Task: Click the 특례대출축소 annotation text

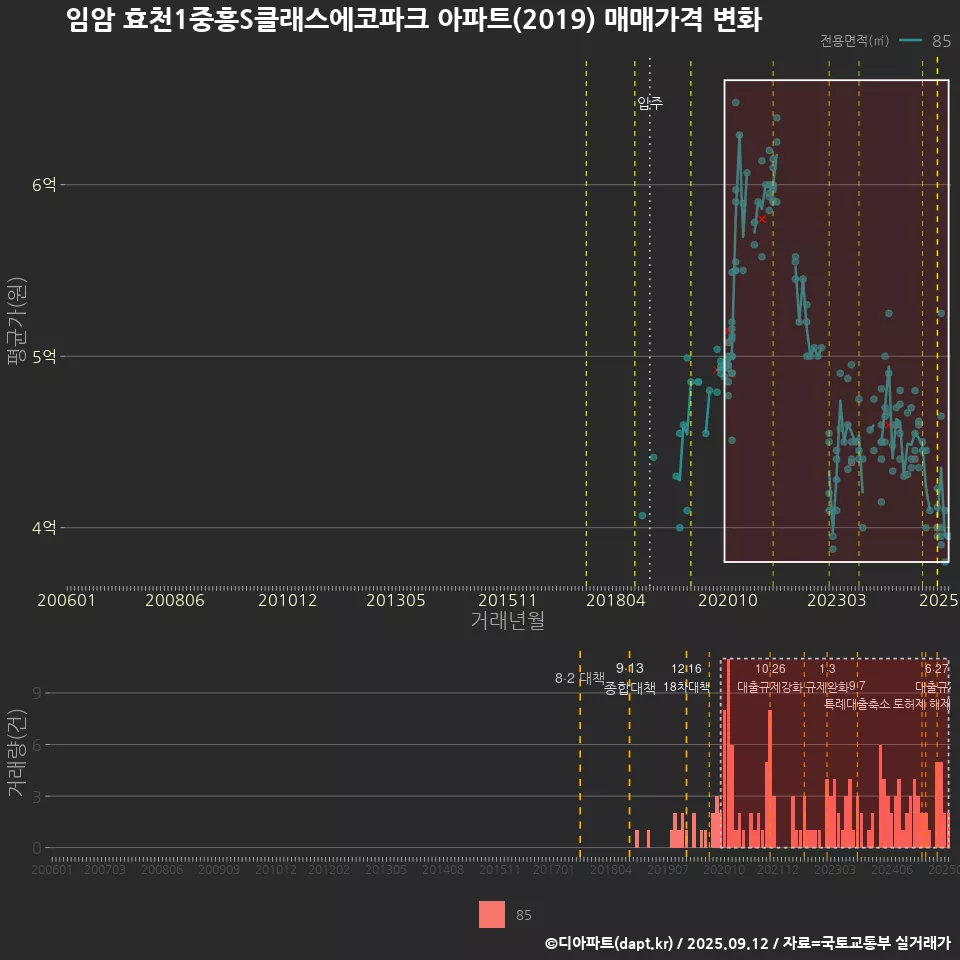Action: [857, 703]
